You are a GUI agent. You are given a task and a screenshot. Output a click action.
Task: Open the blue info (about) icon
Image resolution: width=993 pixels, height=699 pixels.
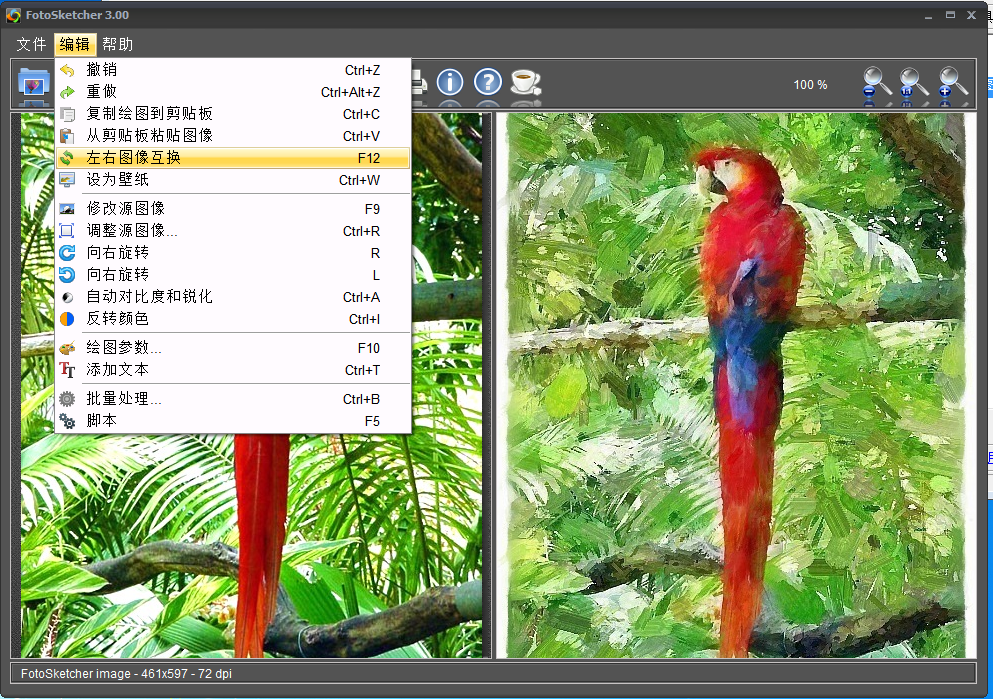click(x=450, y=82)
